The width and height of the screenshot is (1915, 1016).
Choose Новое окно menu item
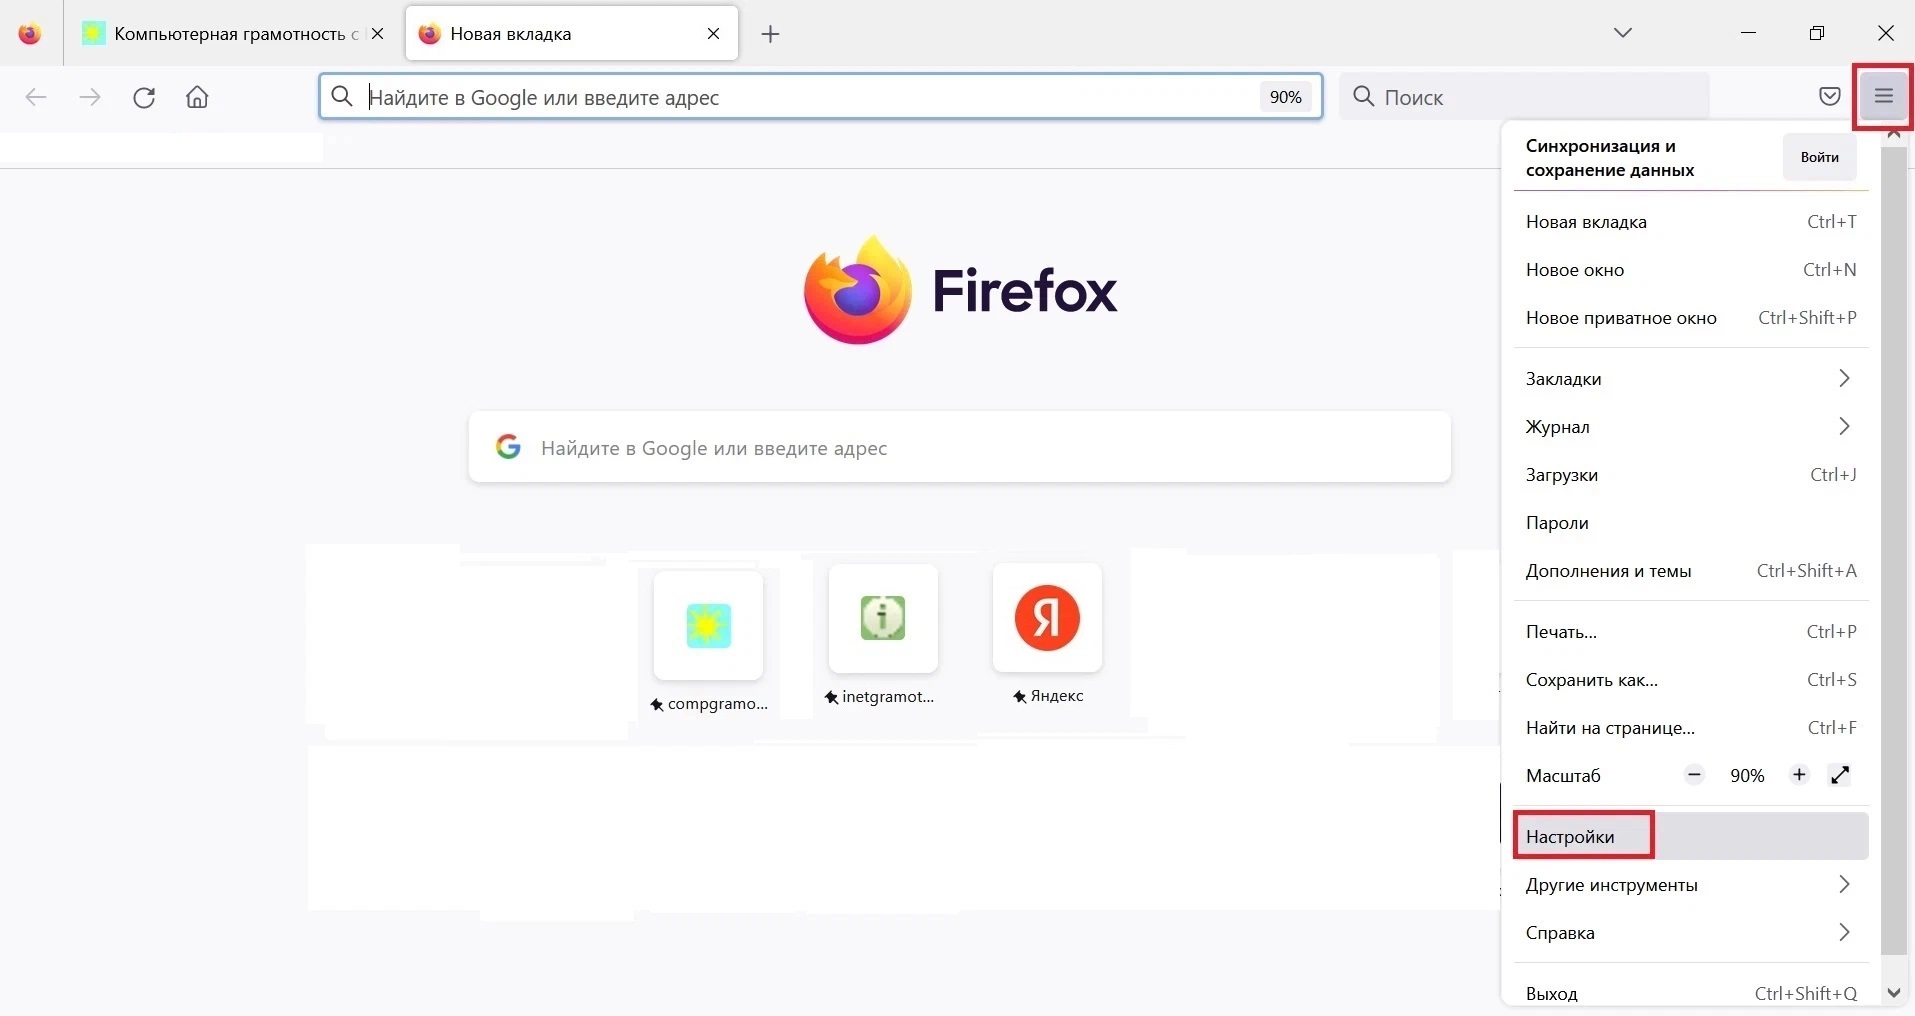[x=1691, y=270]
